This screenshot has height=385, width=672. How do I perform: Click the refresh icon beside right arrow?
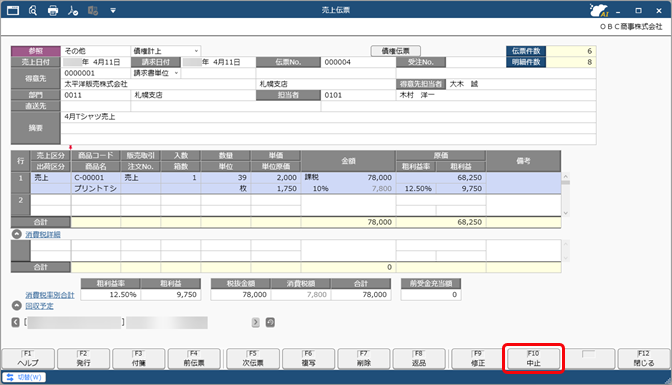(x=270, y=322)
